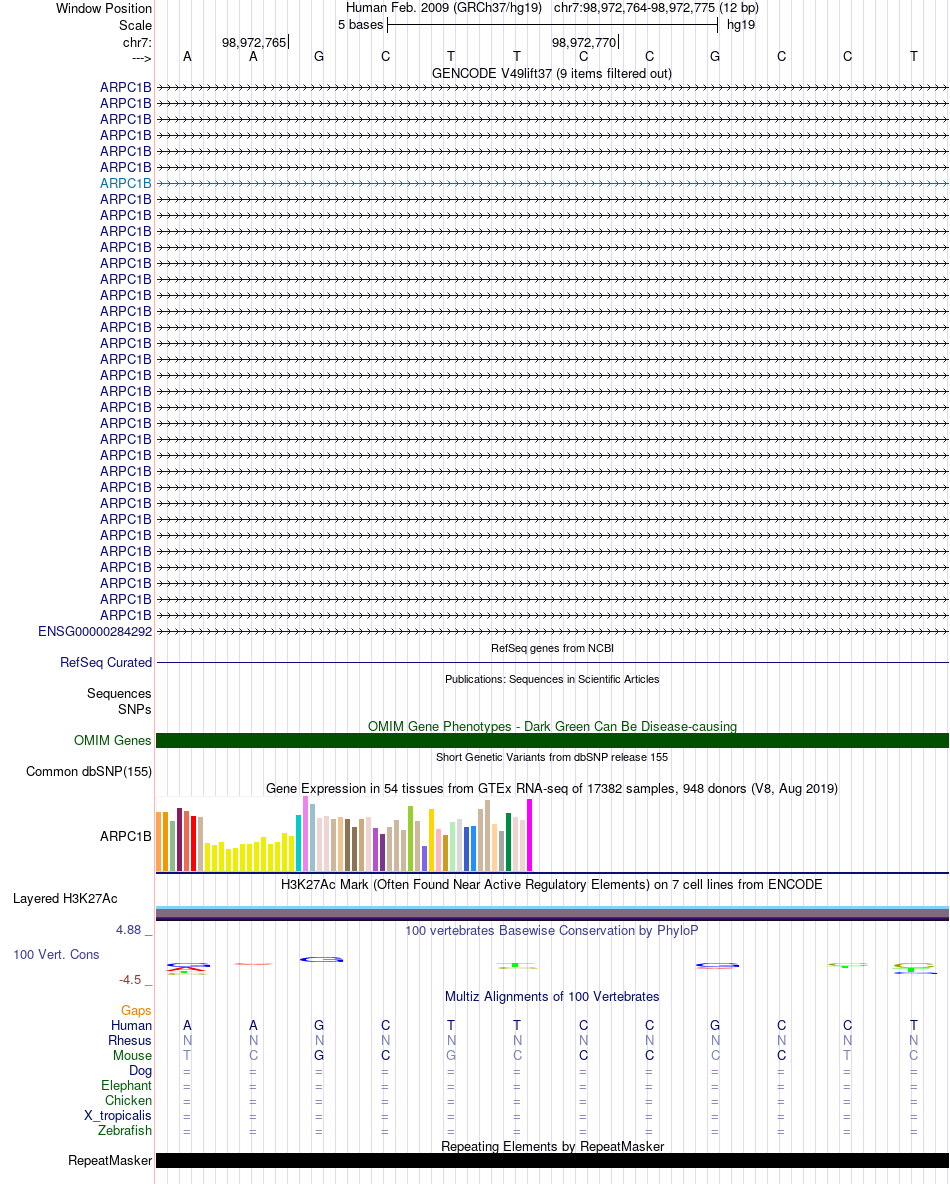The height and width of the screenshot is (1184, 950).
Task: Click the orange Gaps row label
Action: pos(136,1010)
